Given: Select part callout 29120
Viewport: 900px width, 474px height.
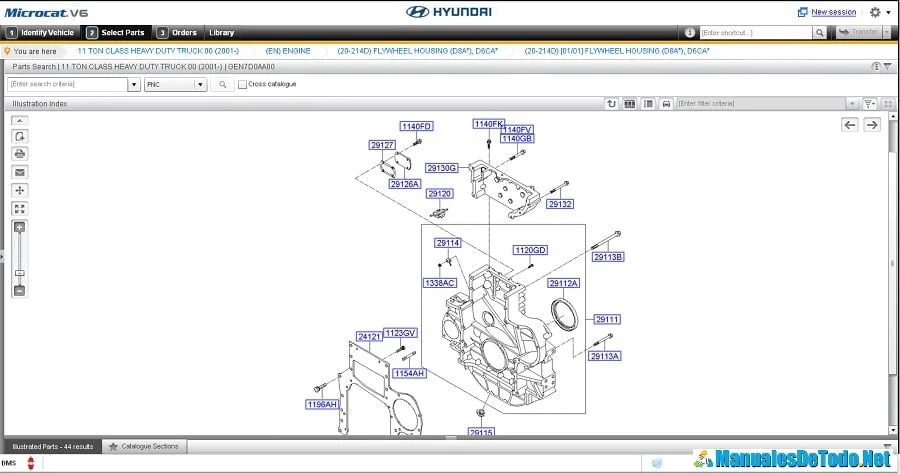Looking at the screenshot, I should [x=440, y=194].
